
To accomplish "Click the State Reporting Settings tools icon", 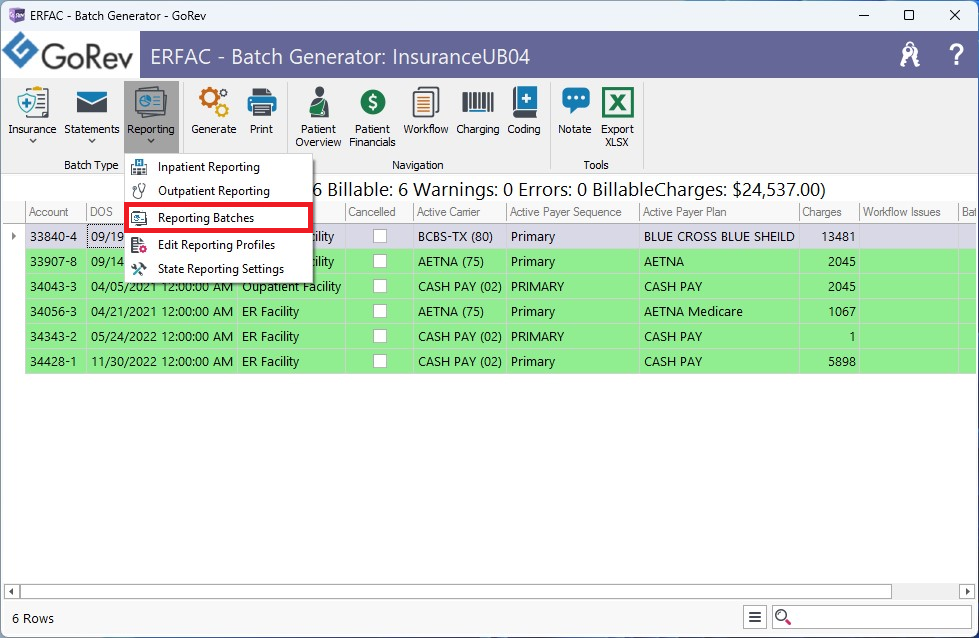I will [x=139, y=269].
